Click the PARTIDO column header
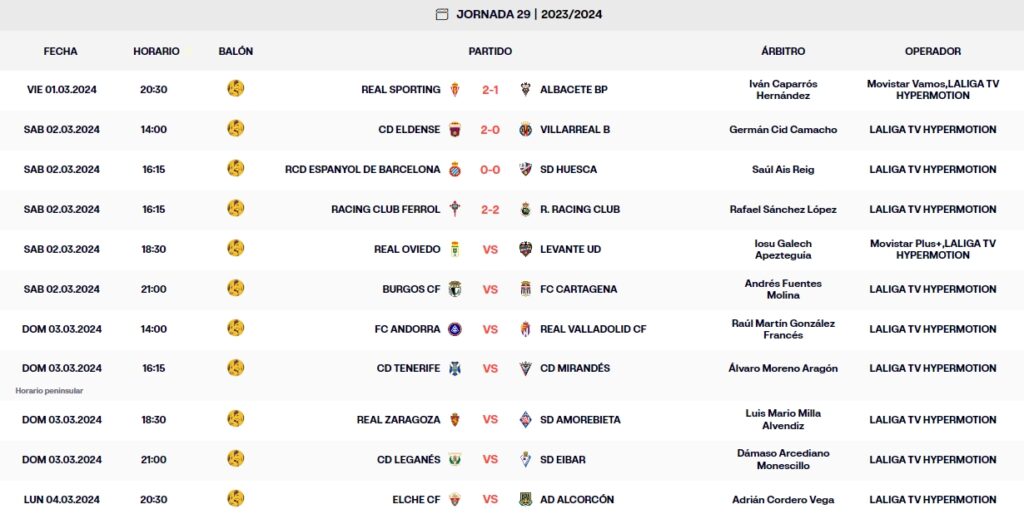The width and height of the screenshot is (1024, 529). 490,51
